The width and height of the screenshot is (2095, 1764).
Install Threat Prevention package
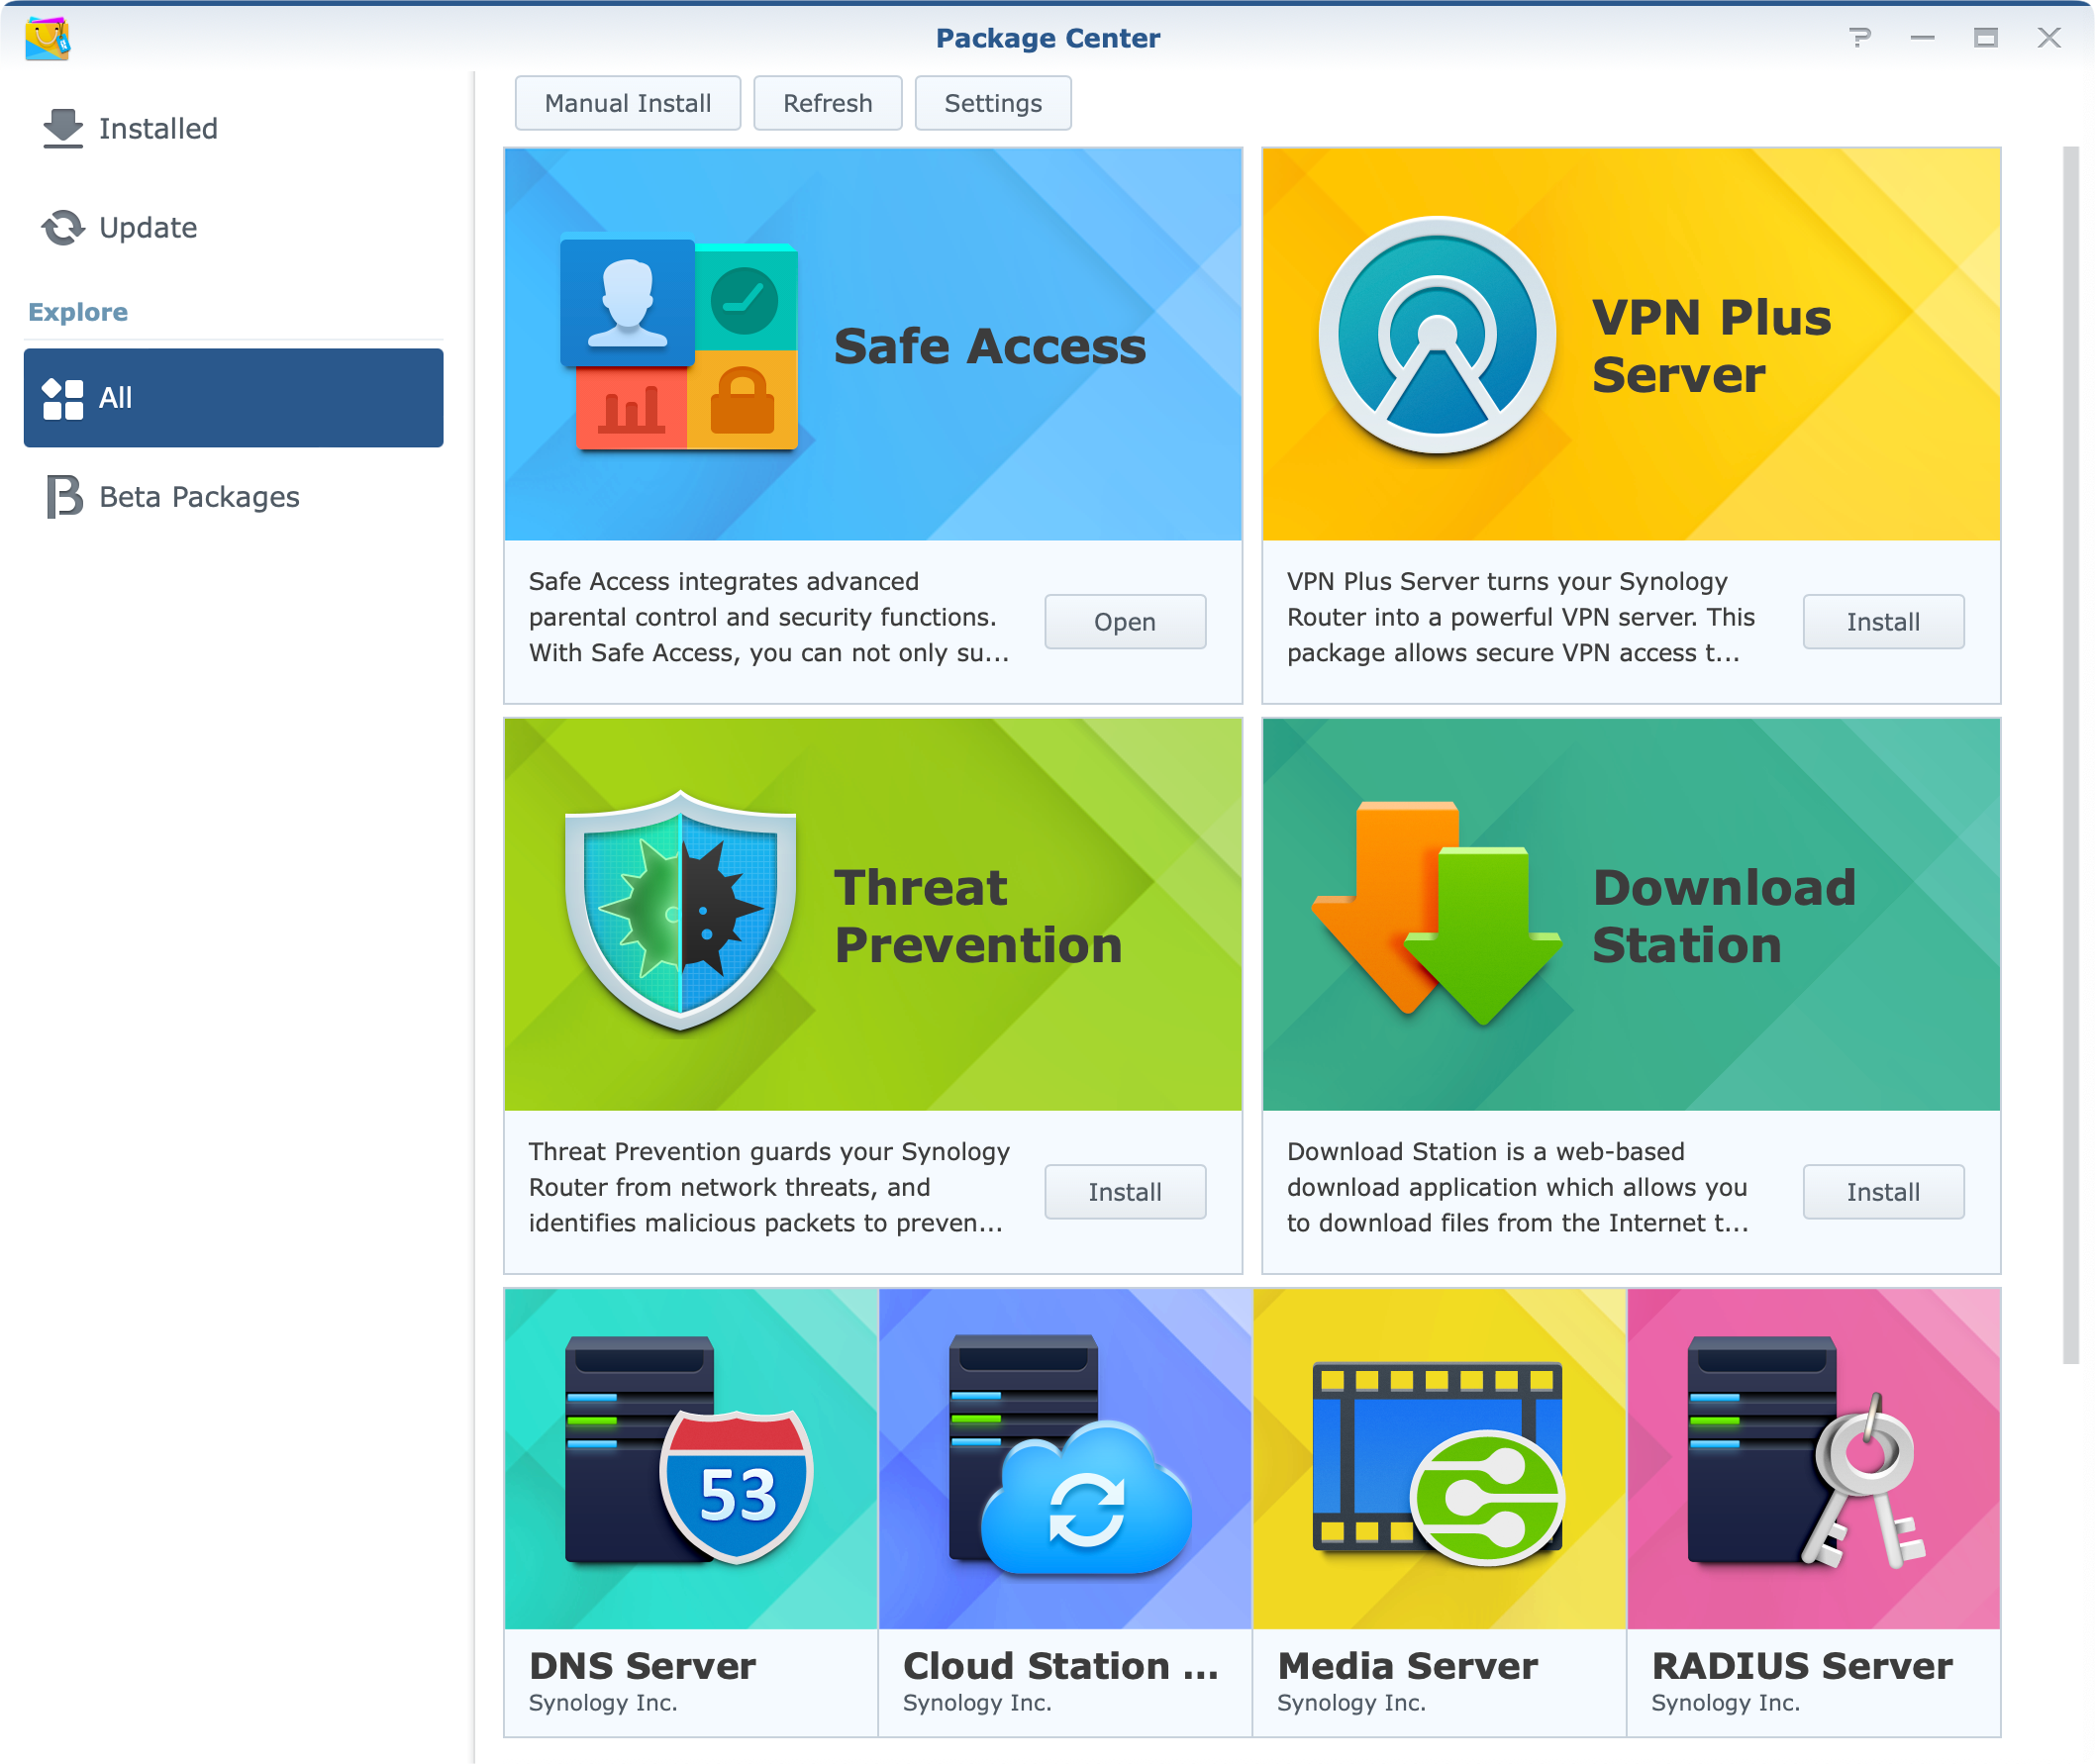1125,1192
